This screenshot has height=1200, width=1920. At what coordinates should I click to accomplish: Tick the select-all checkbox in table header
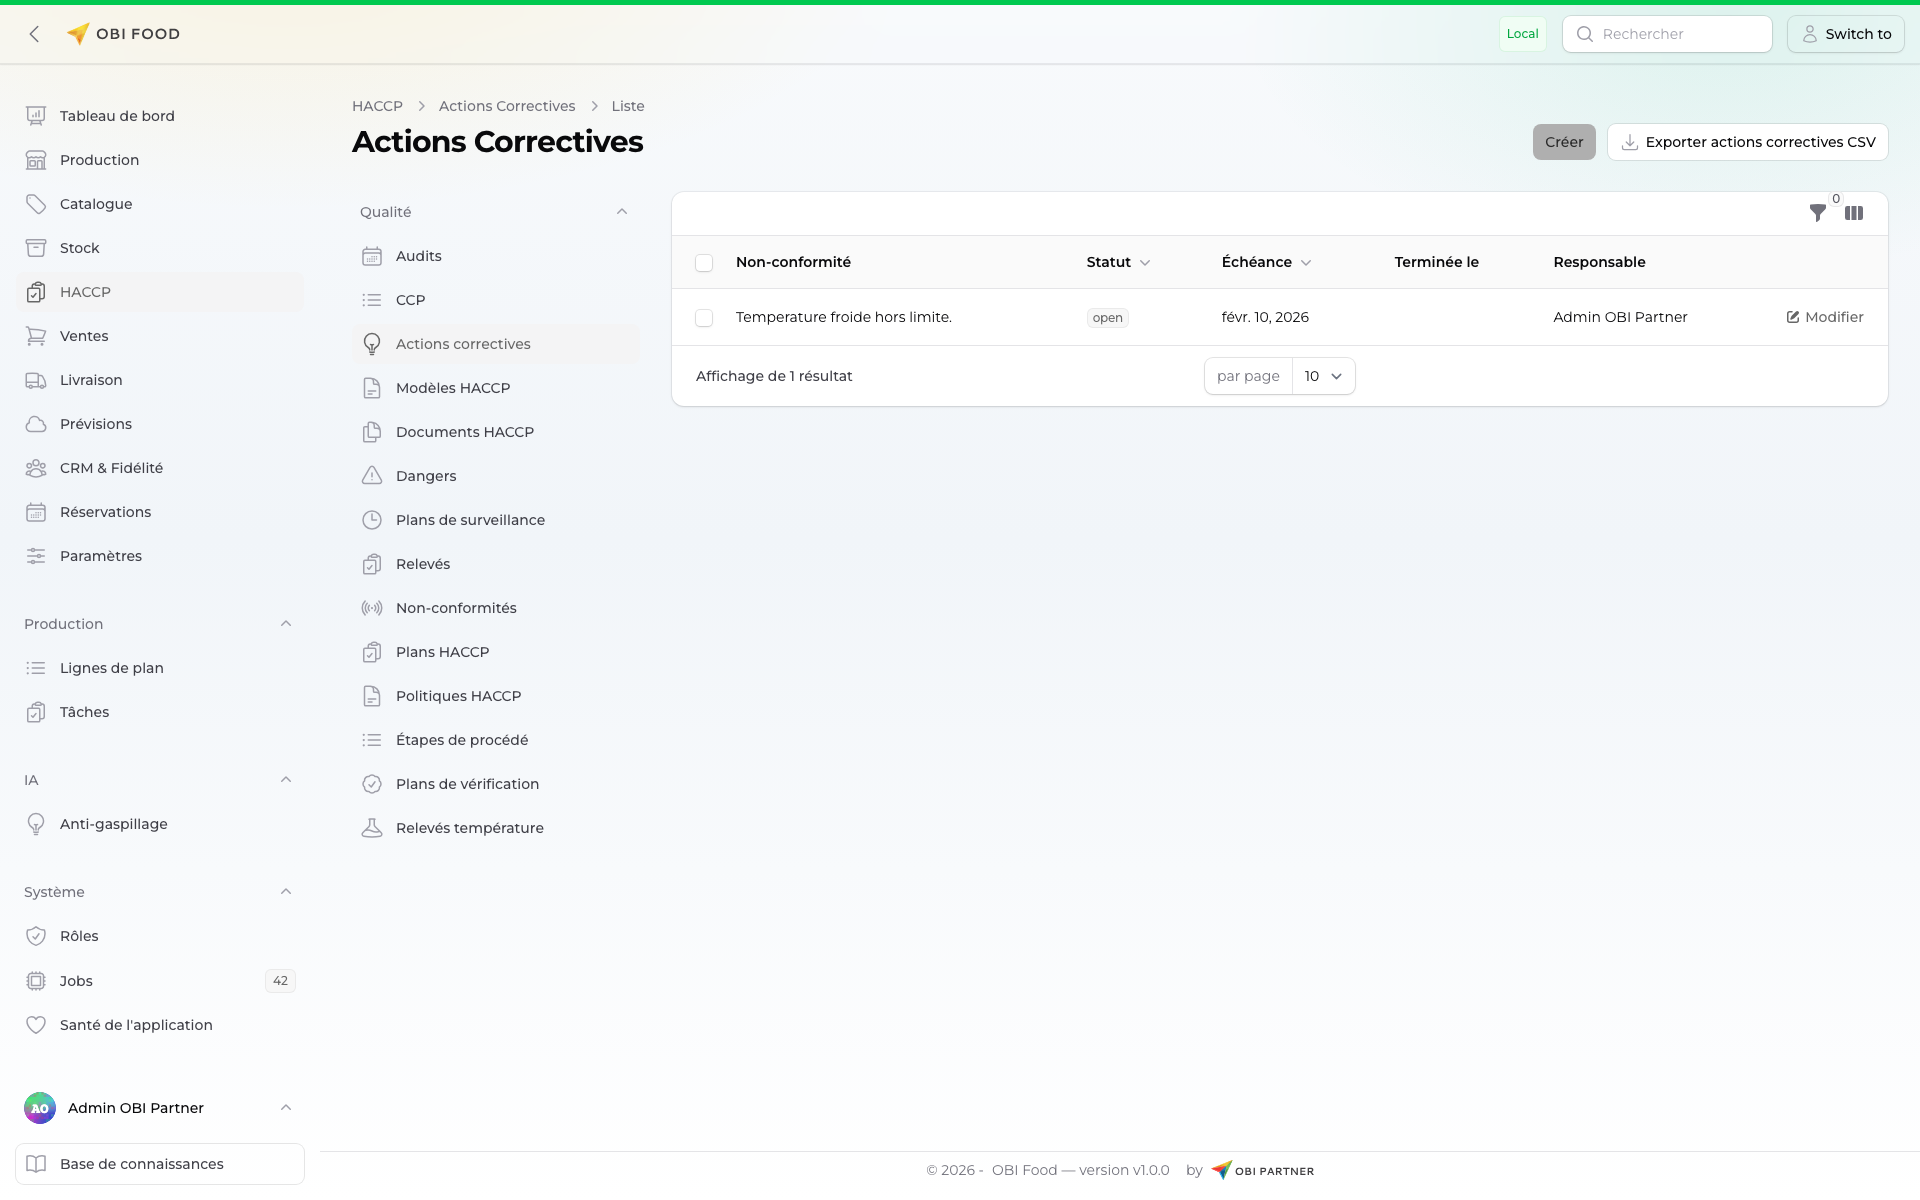(x=704, y=263)
